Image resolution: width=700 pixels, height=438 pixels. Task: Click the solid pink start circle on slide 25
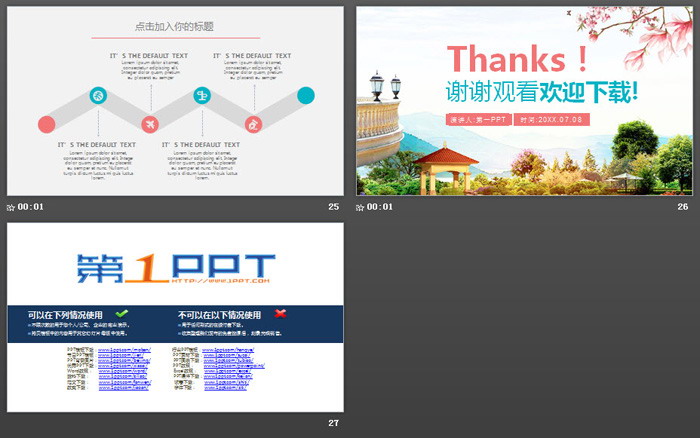click(46, 124)
